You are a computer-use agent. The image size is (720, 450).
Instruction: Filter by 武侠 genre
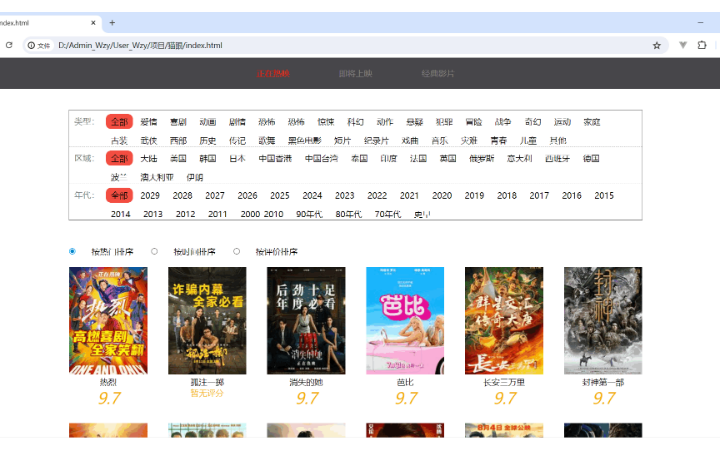[149, 141]
